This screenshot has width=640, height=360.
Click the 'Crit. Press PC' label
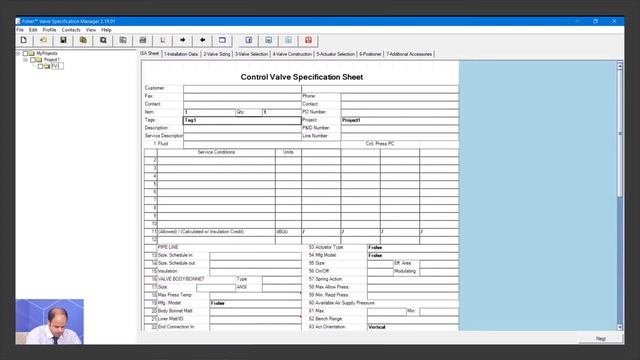point(380,144)
